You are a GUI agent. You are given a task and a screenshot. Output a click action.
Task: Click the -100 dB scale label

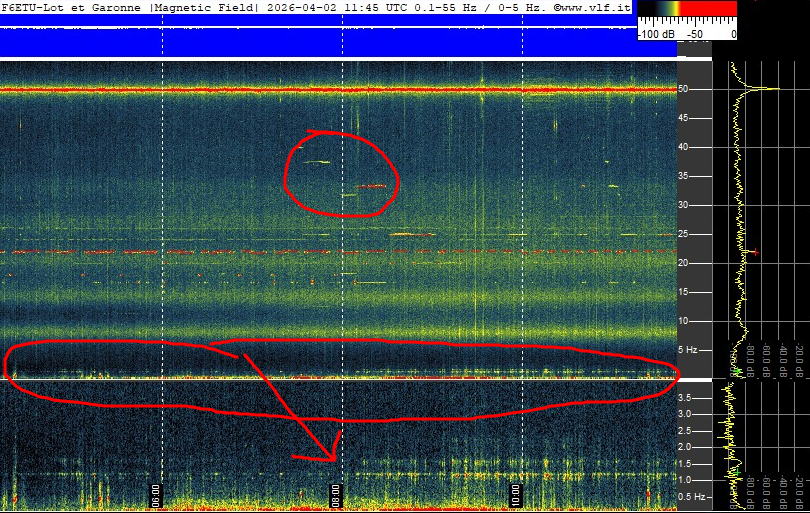[x=656, y=33]
